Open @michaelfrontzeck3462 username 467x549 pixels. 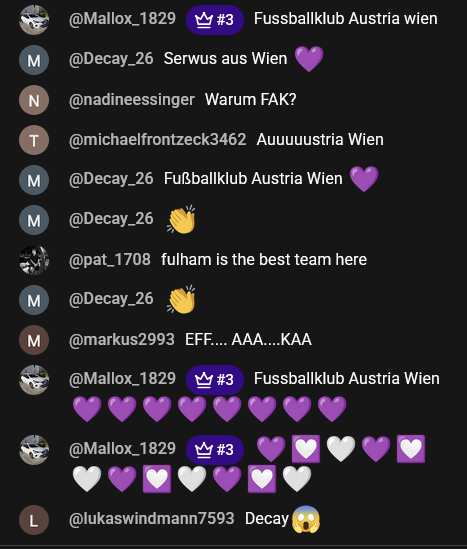point(158,140)
